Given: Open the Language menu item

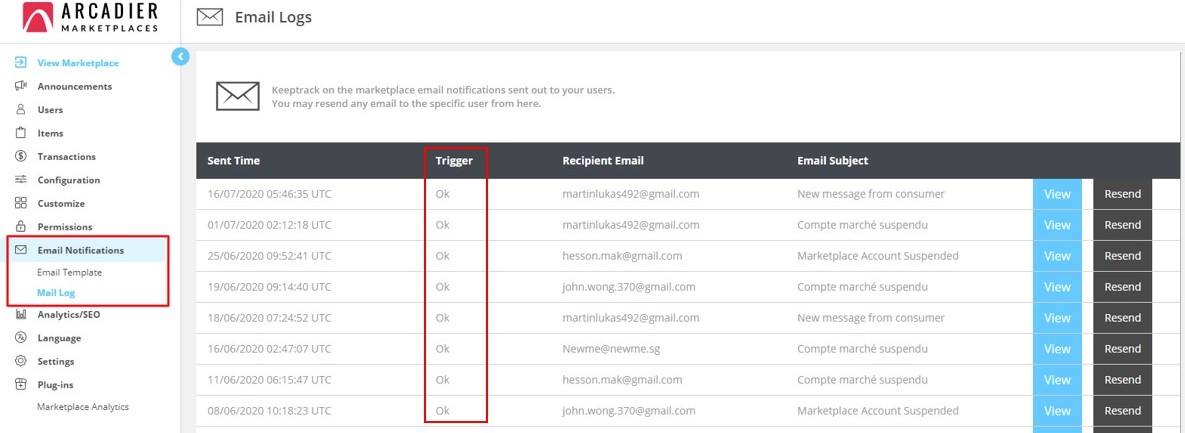Looking at the screenshot, I should pos(59,338).
